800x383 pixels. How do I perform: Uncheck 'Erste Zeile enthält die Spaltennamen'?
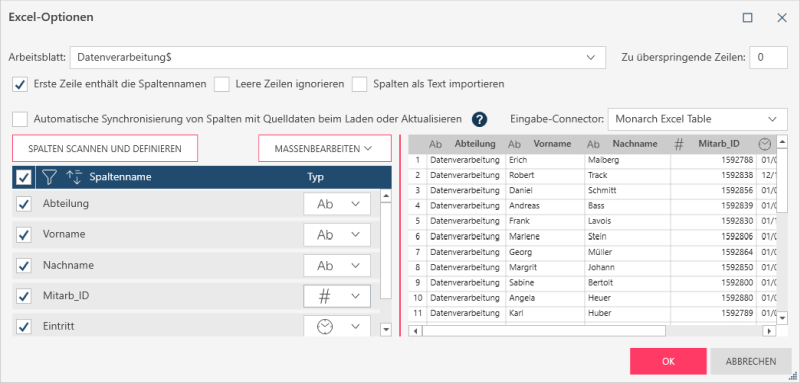pyautogui.click(x=20, y=84)
